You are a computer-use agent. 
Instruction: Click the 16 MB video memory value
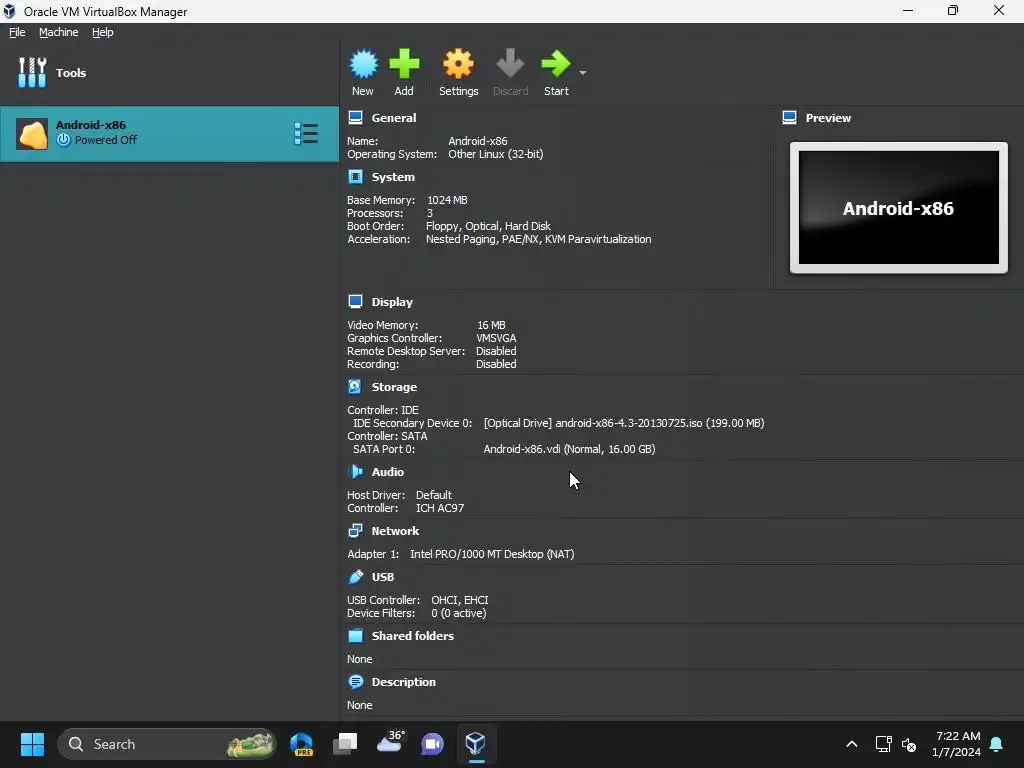(491, 325)
